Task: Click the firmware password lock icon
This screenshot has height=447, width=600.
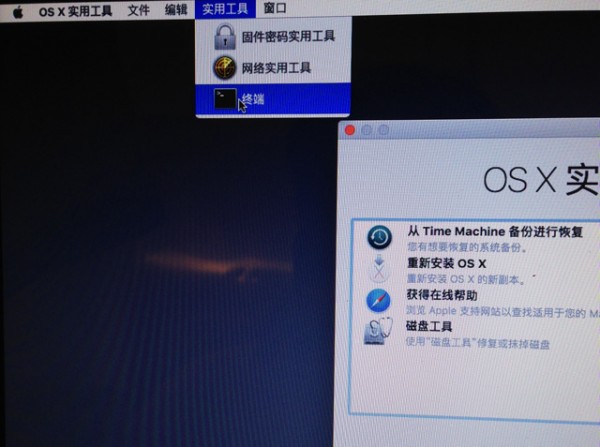Action: pos(225,37)
